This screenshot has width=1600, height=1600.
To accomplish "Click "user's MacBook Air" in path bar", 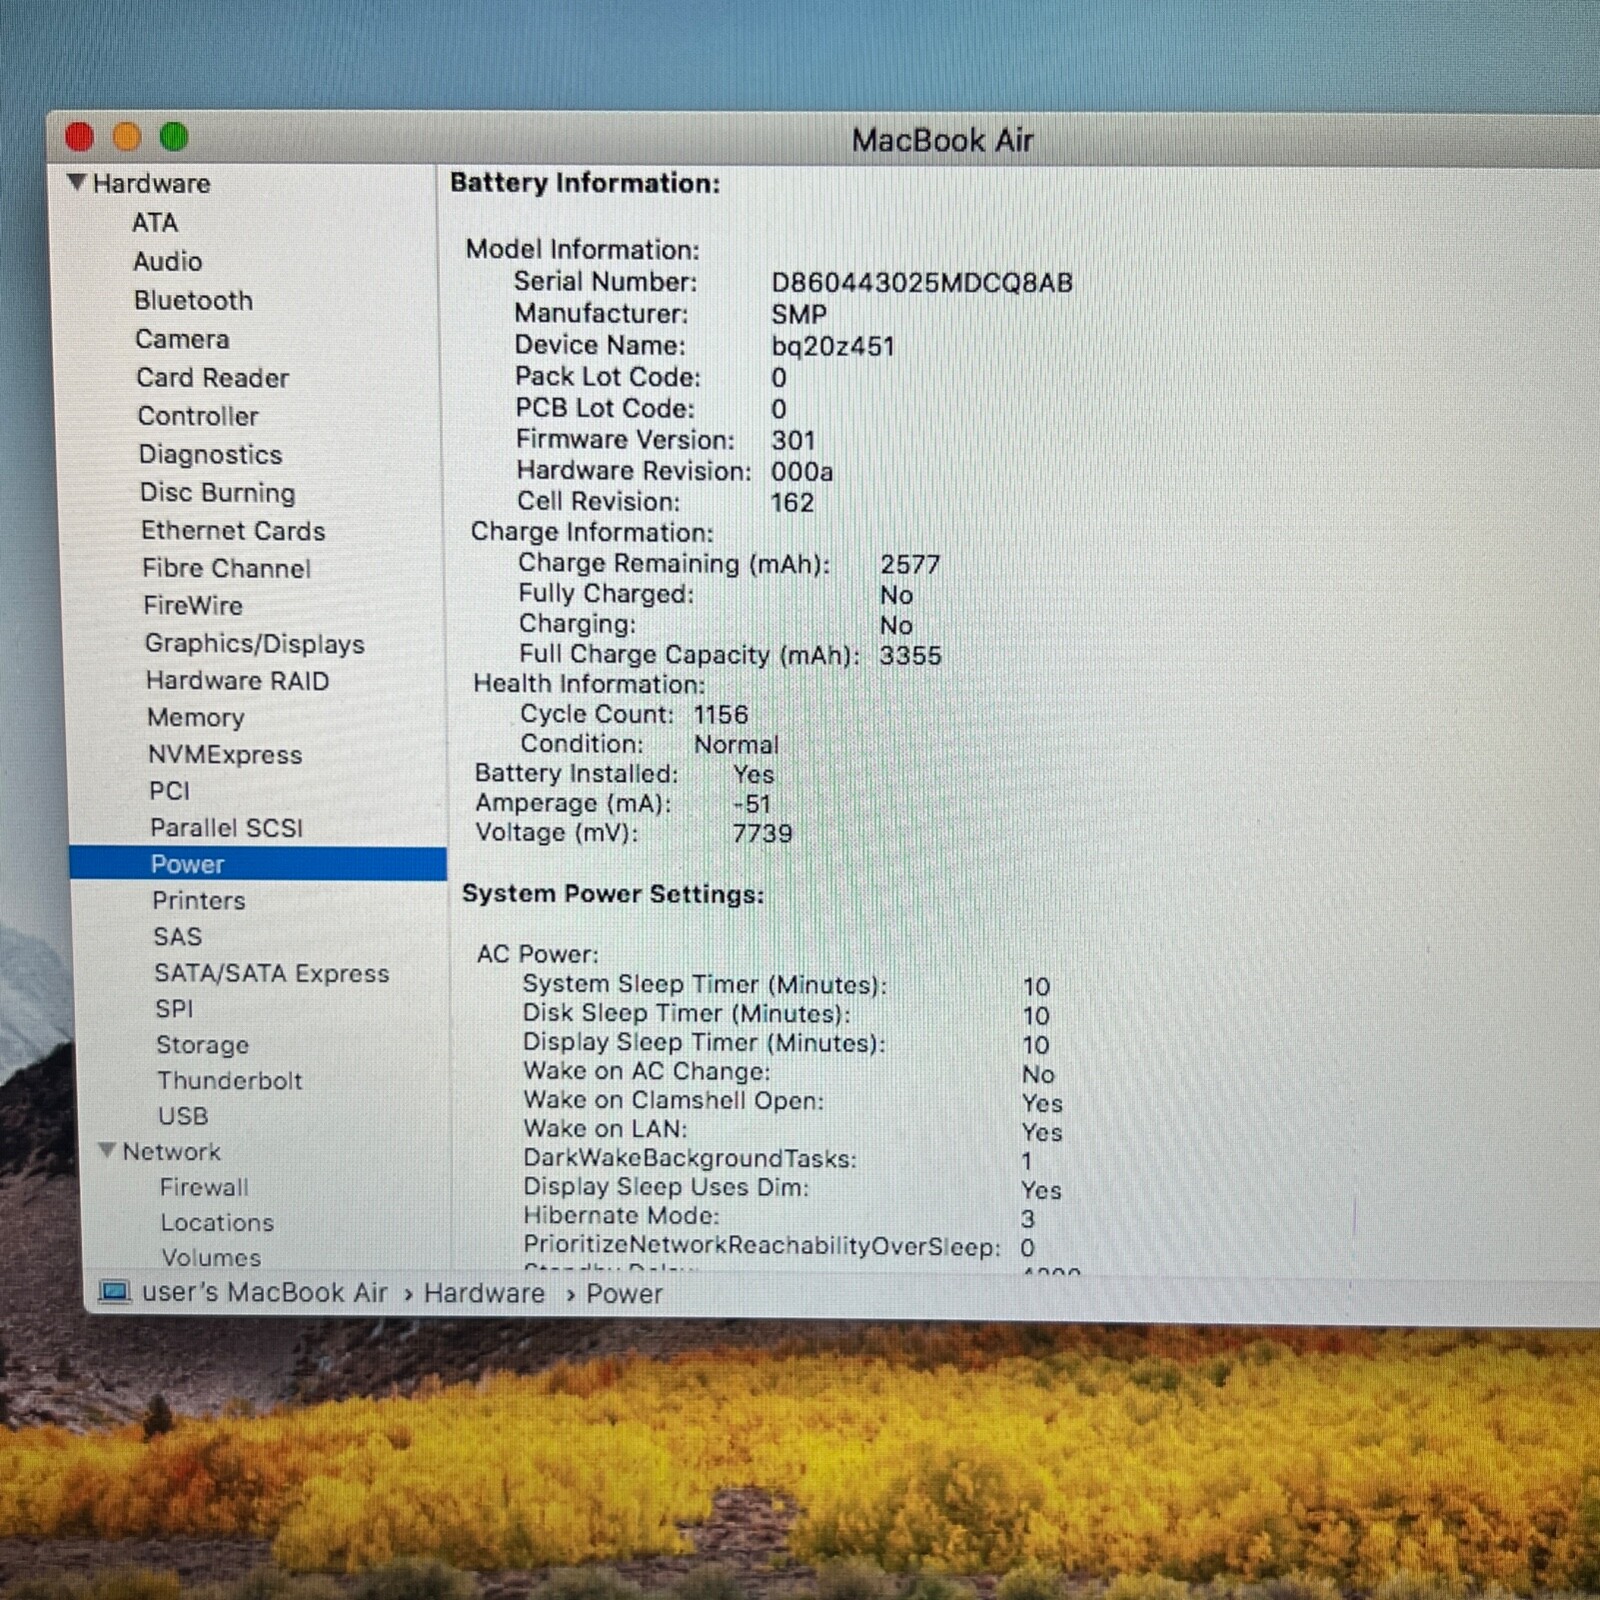I will pos(264,1292).
